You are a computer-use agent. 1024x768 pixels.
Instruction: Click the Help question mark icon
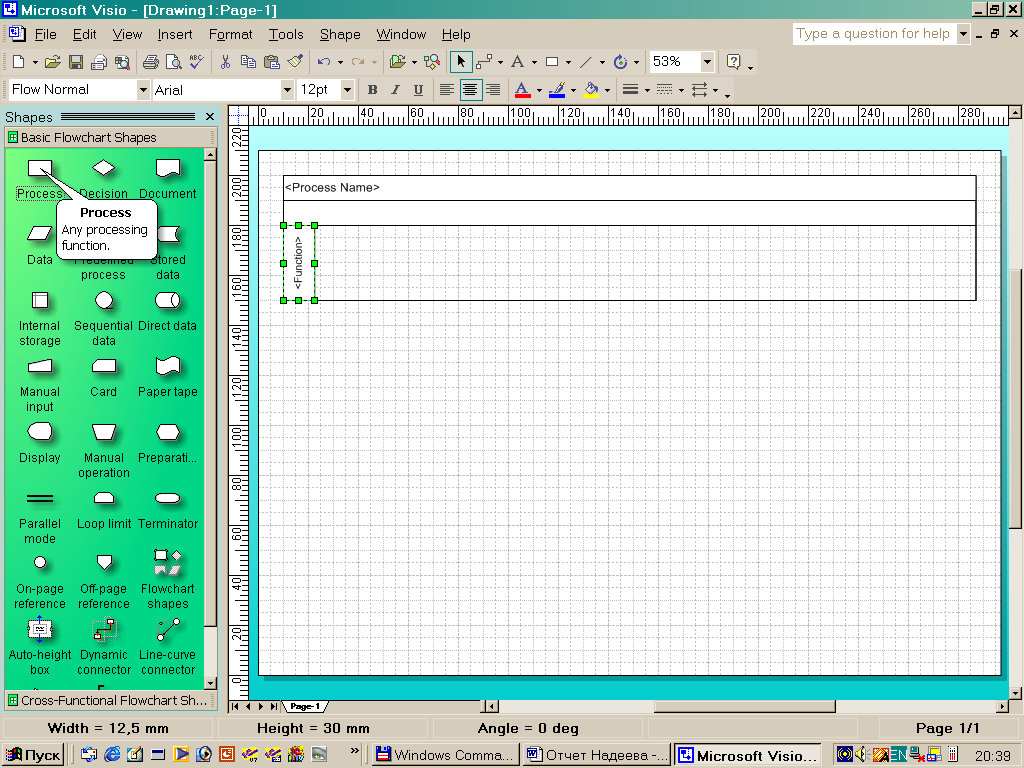pyautogui.click(x=733, y=61)
